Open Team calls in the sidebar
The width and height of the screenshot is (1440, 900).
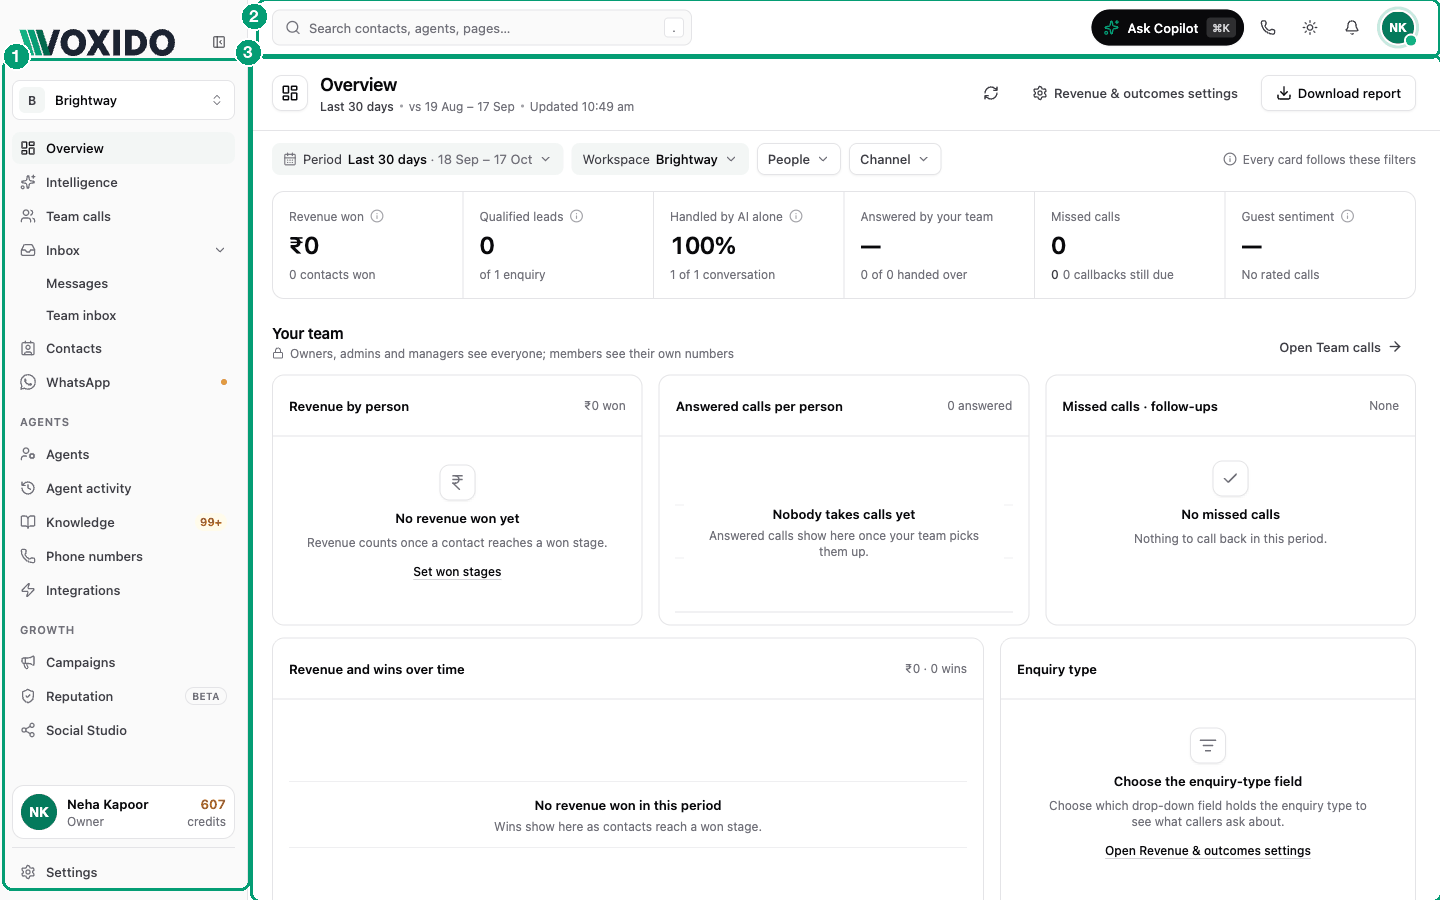(x=123, y=216)
